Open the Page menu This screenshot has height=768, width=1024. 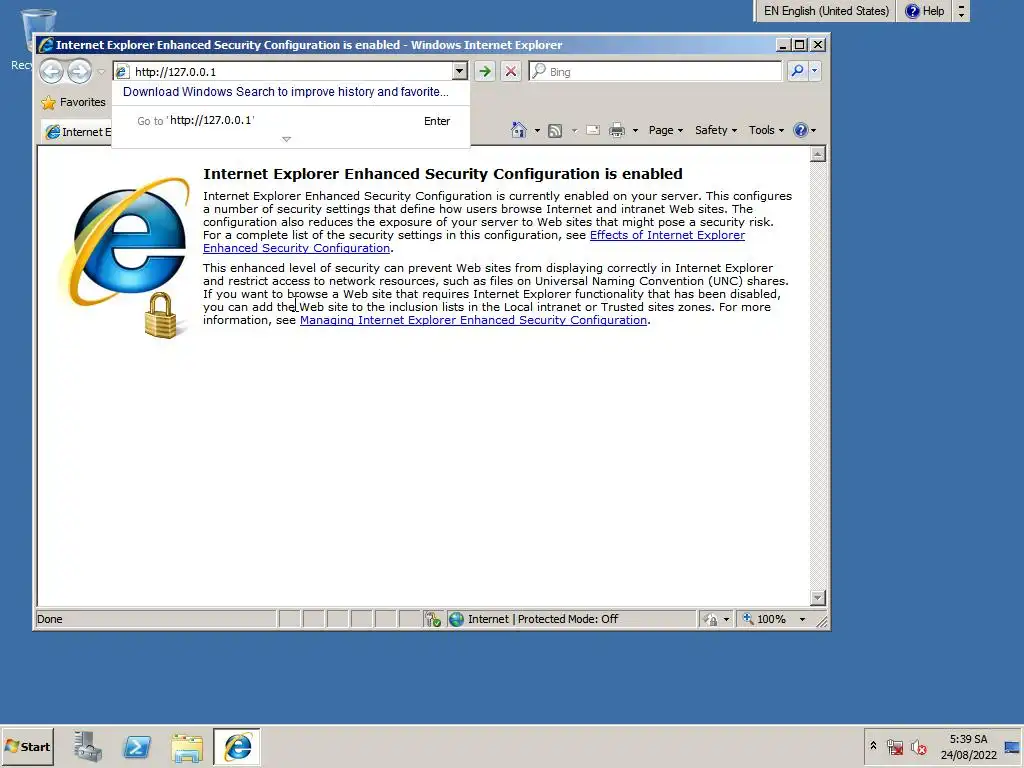665,131
